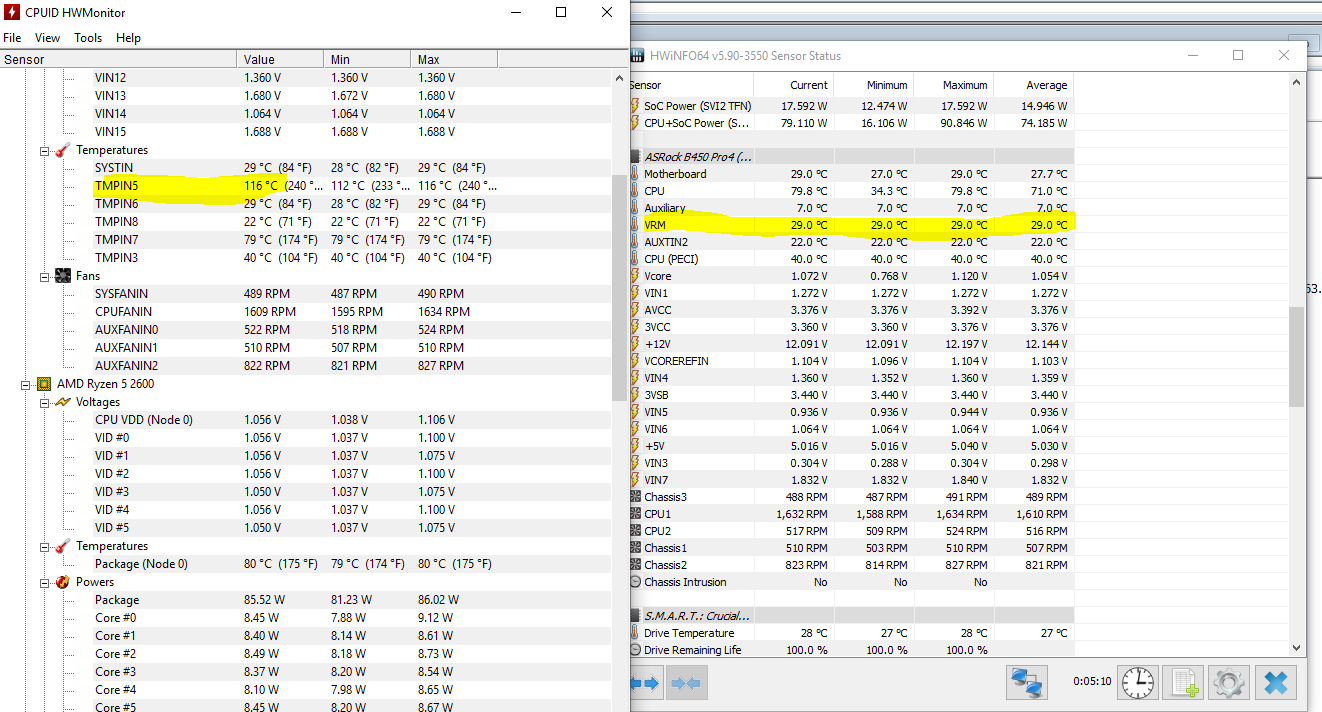Click the HWiNFO collapse-arrows button
Image resolution: width=1322 pixels, height=712 pixels.
point(685,683)
